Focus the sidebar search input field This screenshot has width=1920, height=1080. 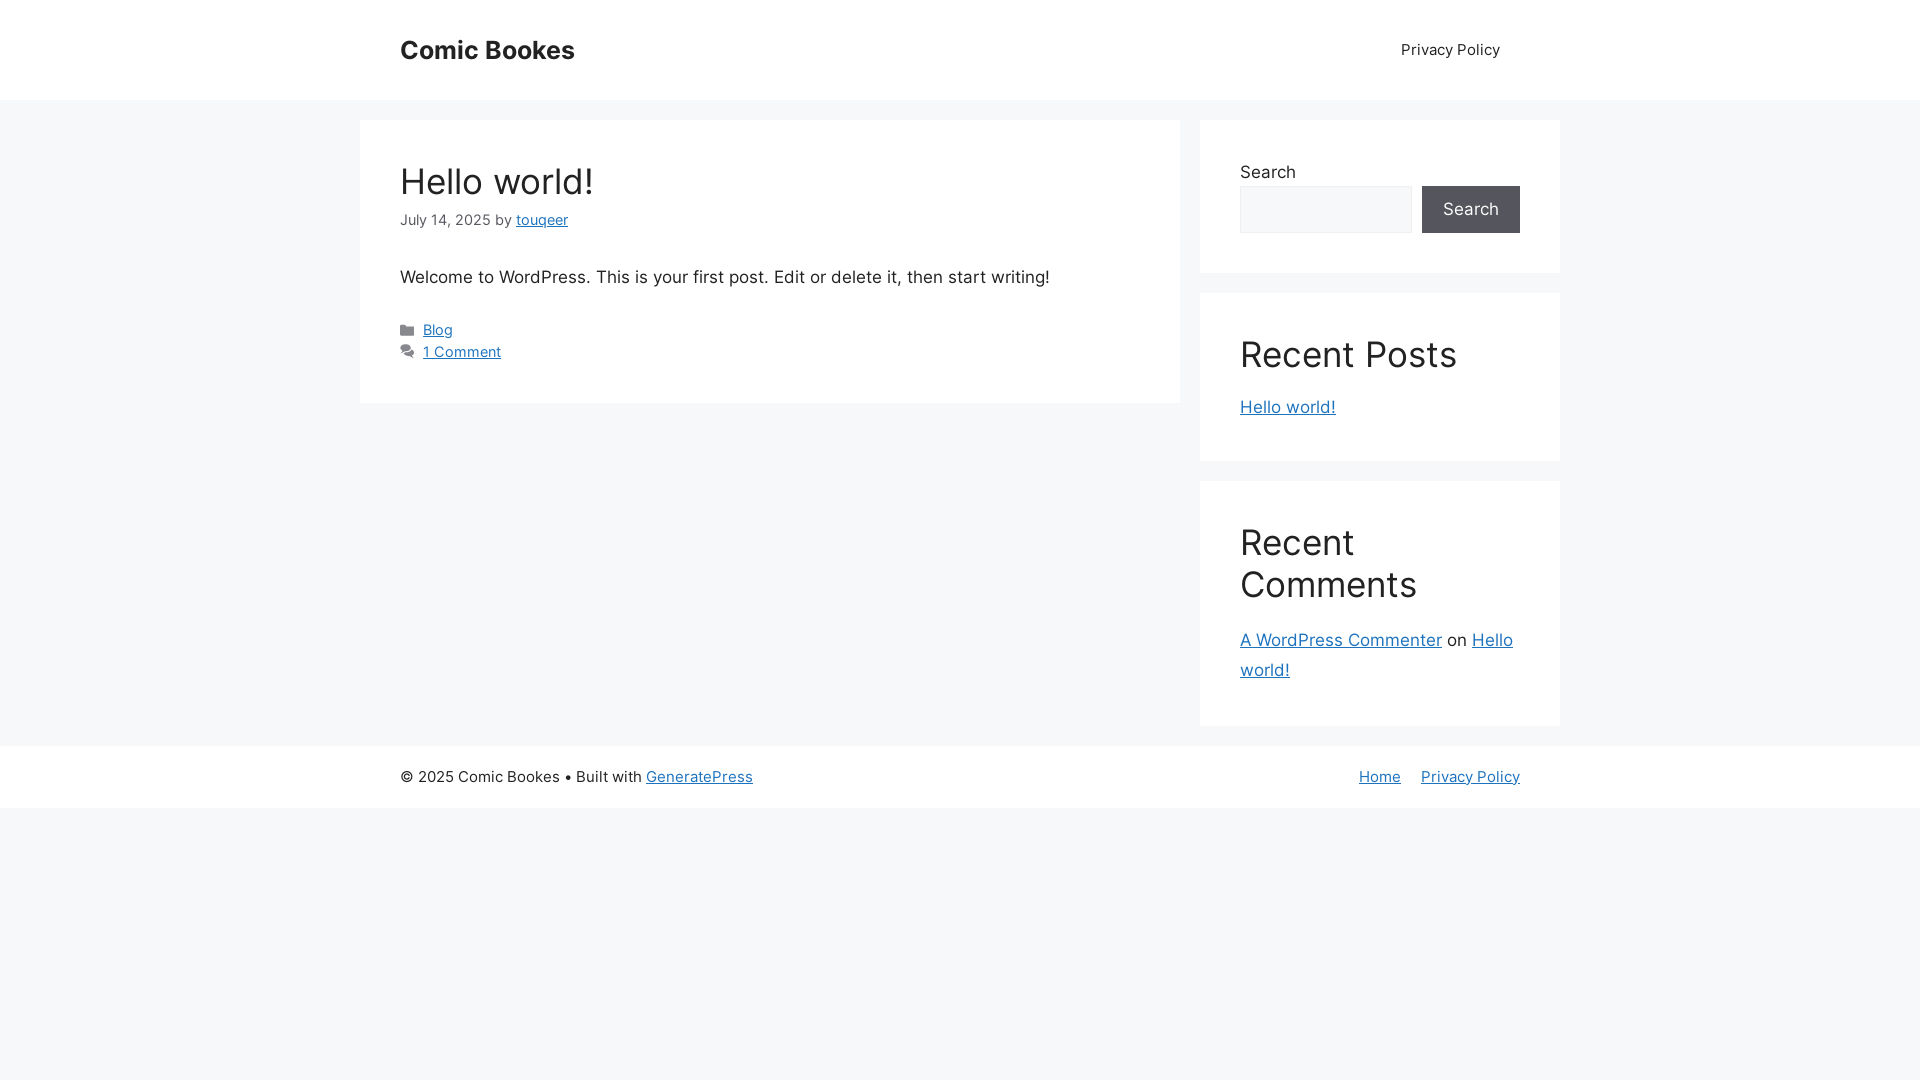(1326, 209)
